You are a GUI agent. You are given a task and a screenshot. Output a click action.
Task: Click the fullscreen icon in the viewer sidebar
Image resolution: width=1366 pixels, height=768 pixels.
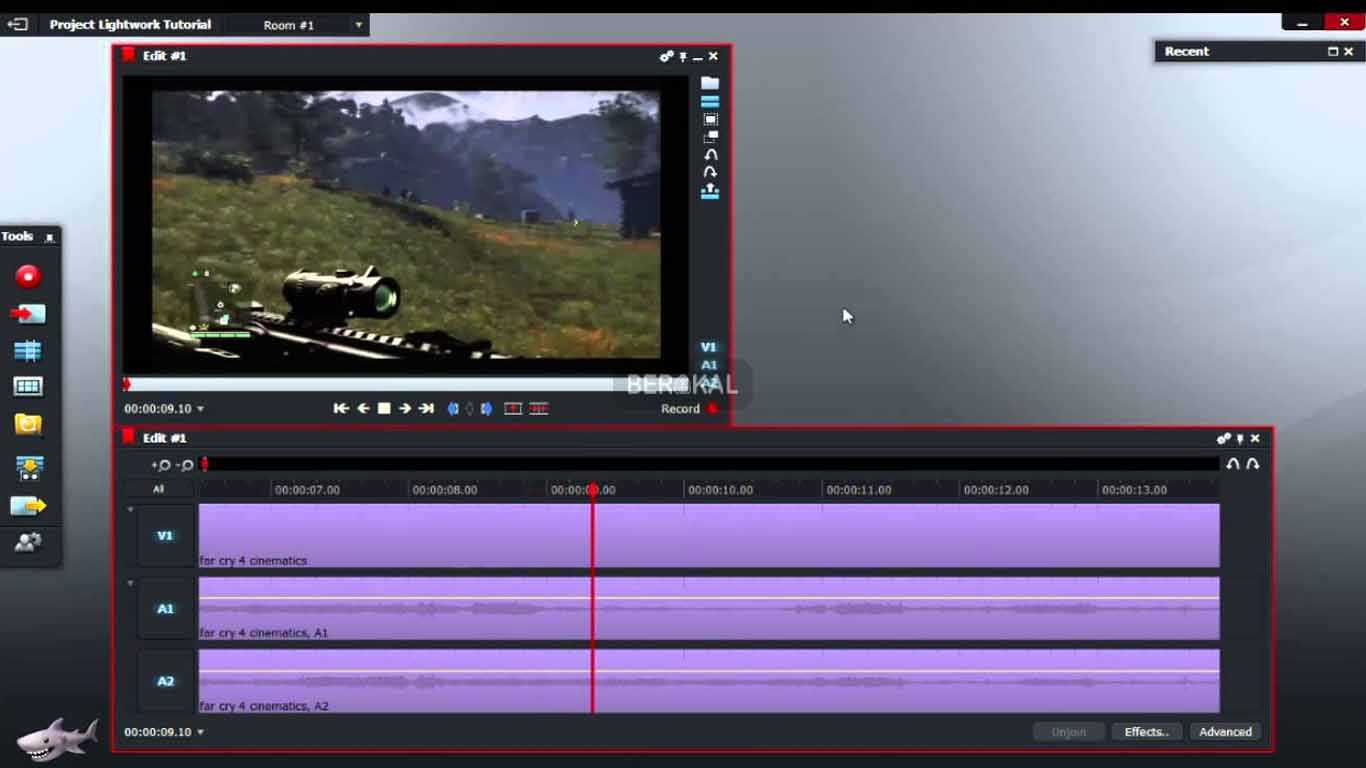coord(710,119)
